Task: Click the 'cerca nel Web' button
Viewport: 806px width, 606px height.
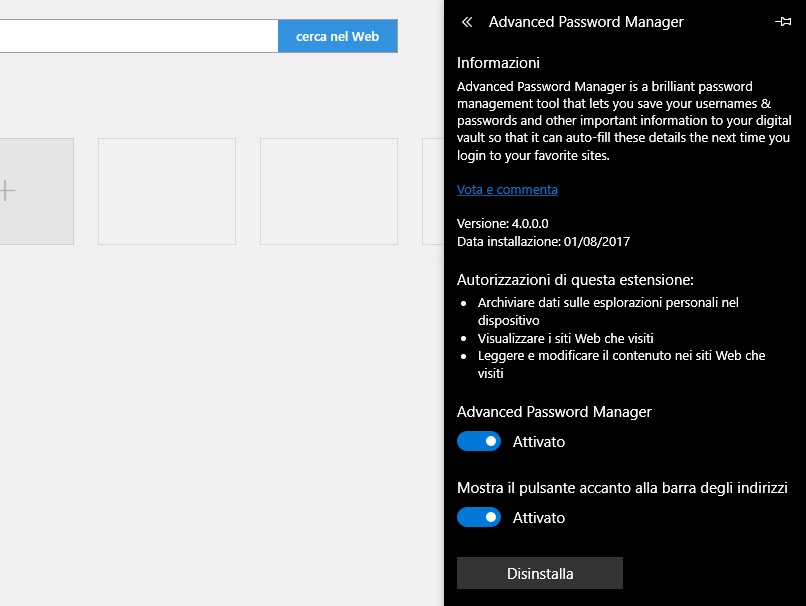Action: click(x=337, y=36)
